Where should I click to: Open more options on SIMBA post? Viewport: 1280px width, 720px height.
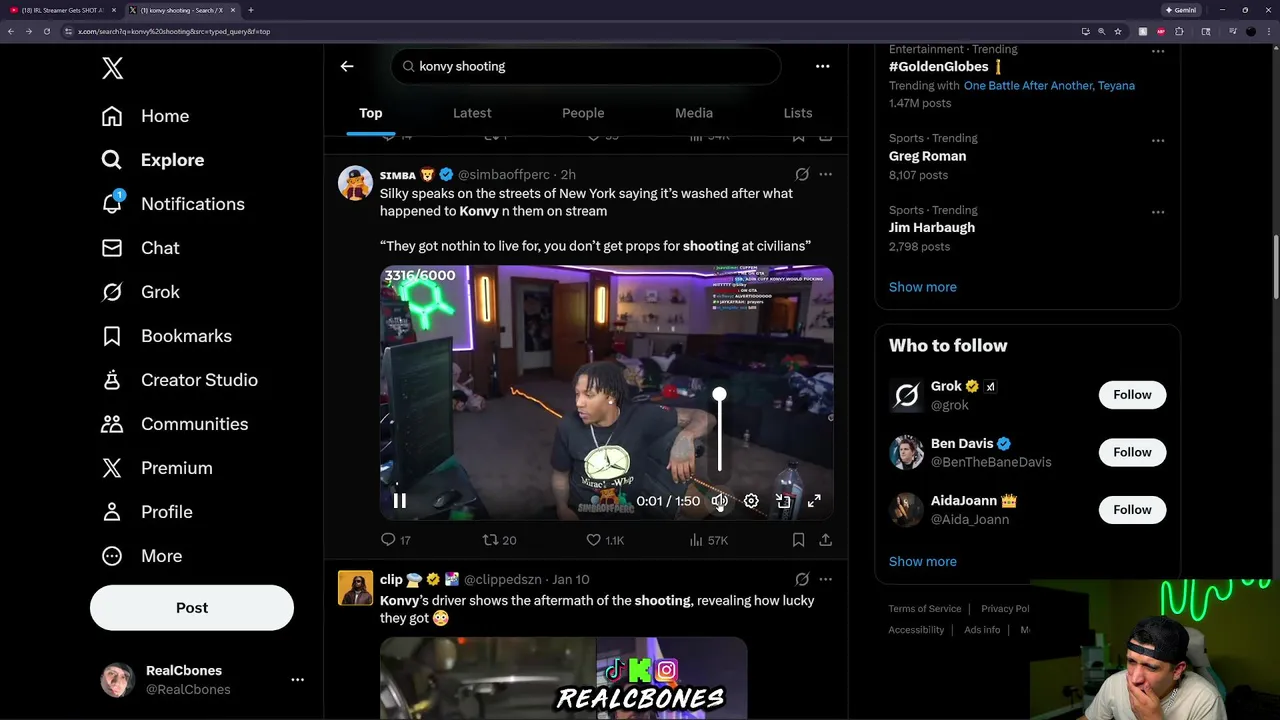click(x=825, y=174)
